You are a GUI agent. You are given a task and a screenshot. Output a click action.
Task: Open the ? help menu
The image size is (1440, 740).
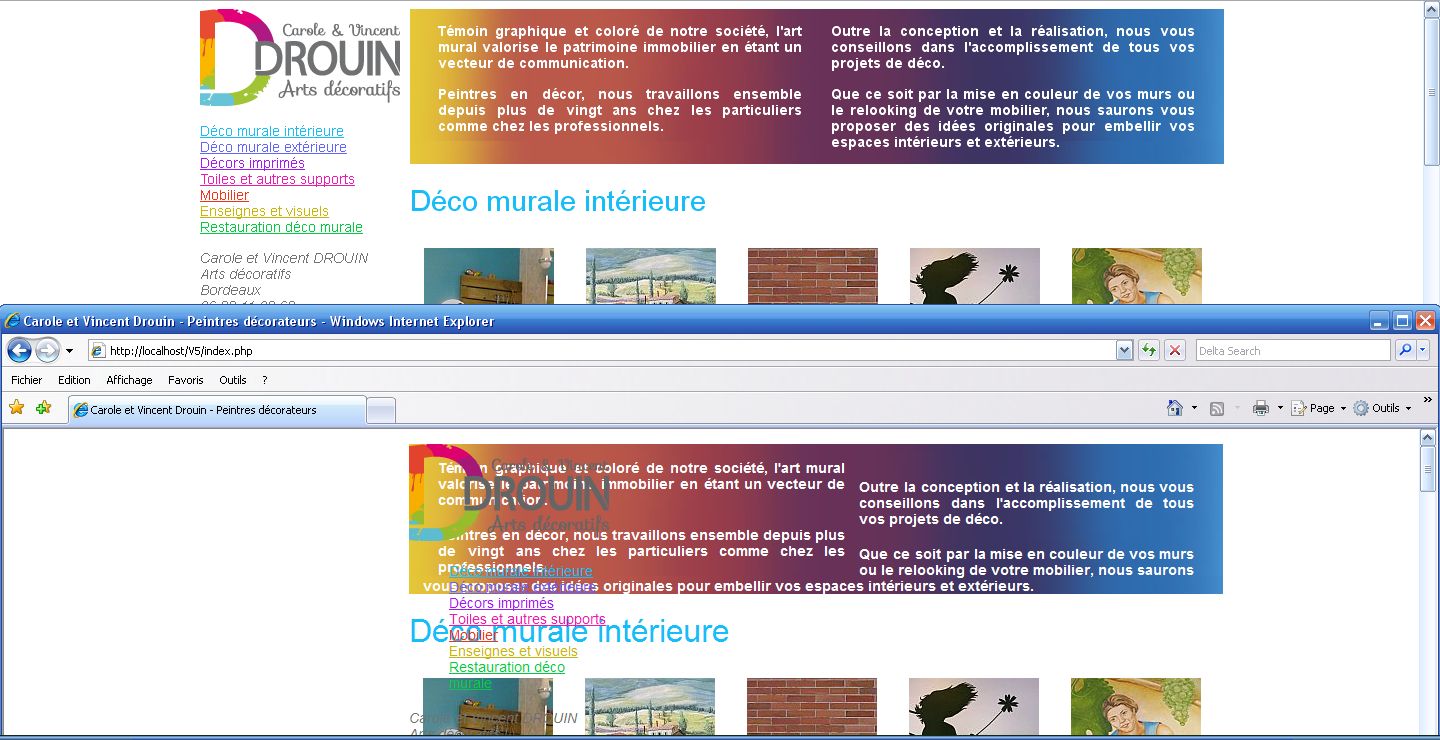tap(265, 380)
